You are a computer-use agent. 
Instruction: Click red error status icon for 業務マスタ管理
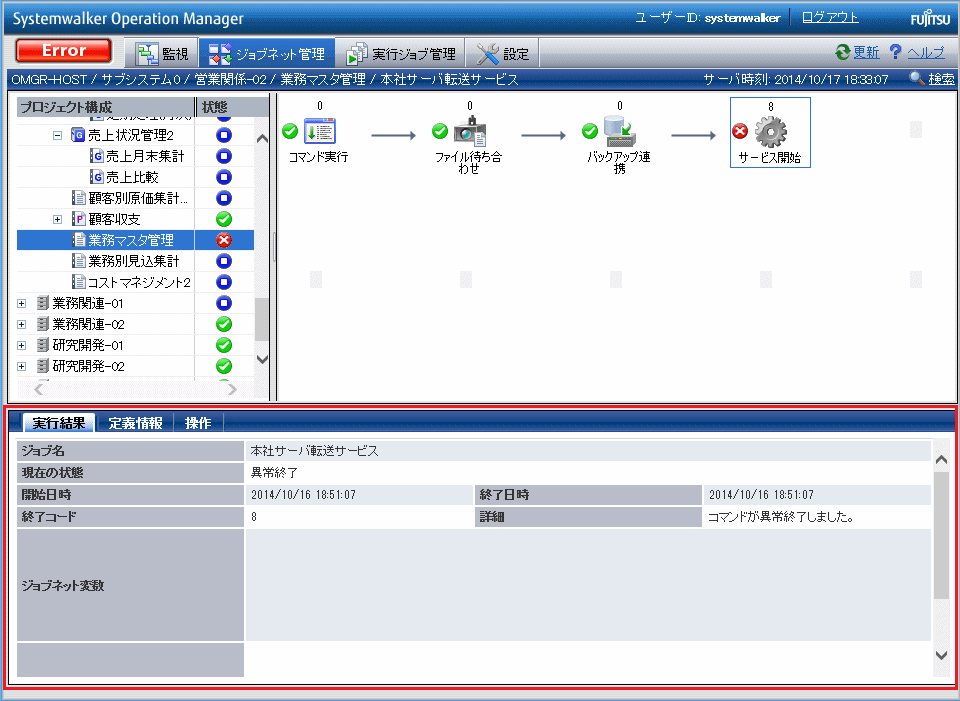coord(224,240)
